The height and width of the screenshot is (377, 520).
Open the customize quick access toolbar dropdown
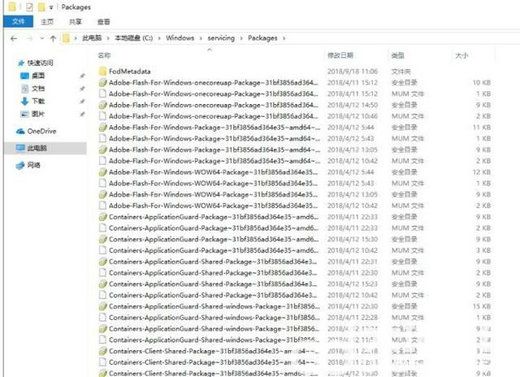51,7
